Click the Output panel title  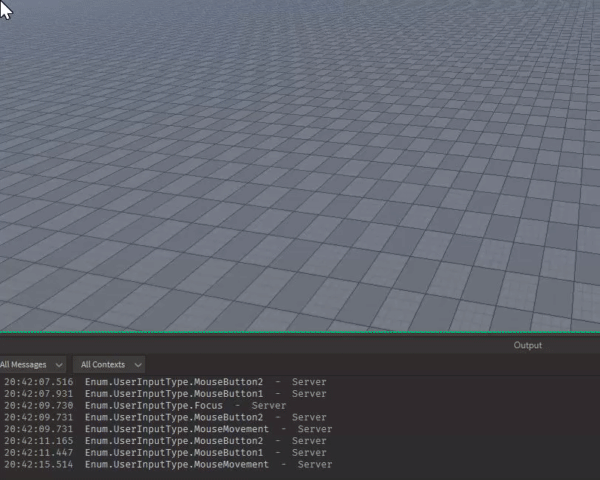tap(527, 346)
